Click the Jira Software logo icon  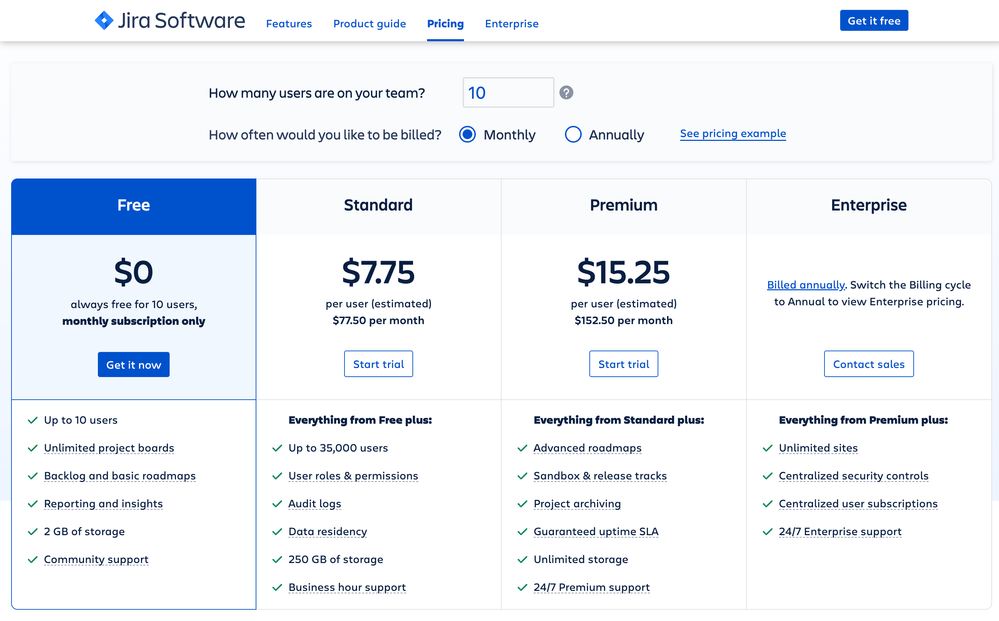103,20
